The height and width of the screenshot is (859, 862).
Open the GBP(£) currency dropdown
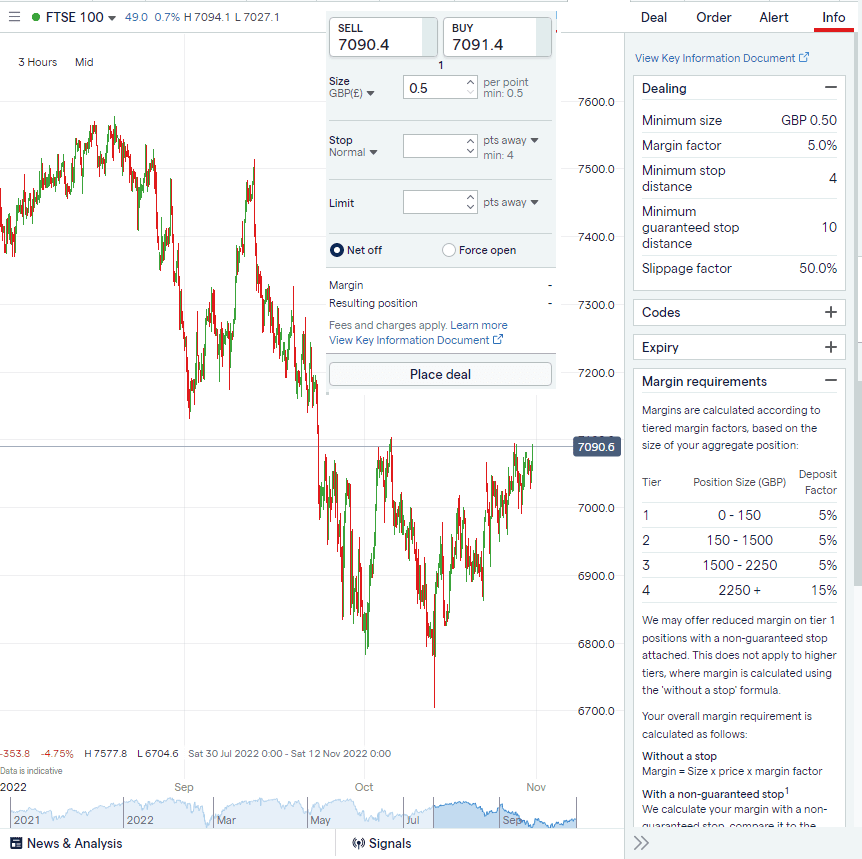(x=352, y=93)
